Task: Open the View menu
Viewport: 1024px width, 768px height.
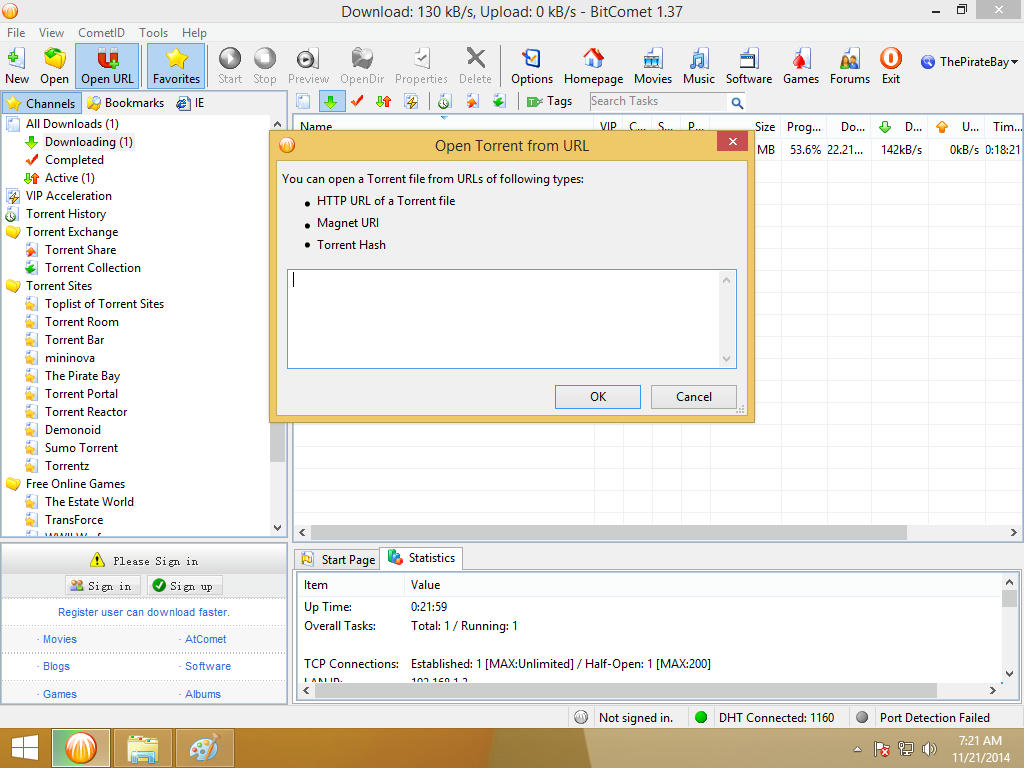Action: click(51, 33)
